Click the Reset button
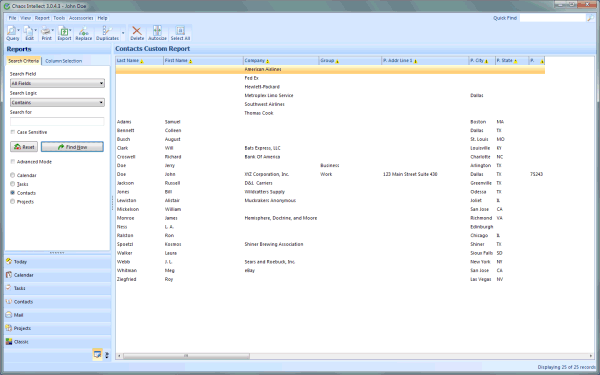 tap(24, 147)
